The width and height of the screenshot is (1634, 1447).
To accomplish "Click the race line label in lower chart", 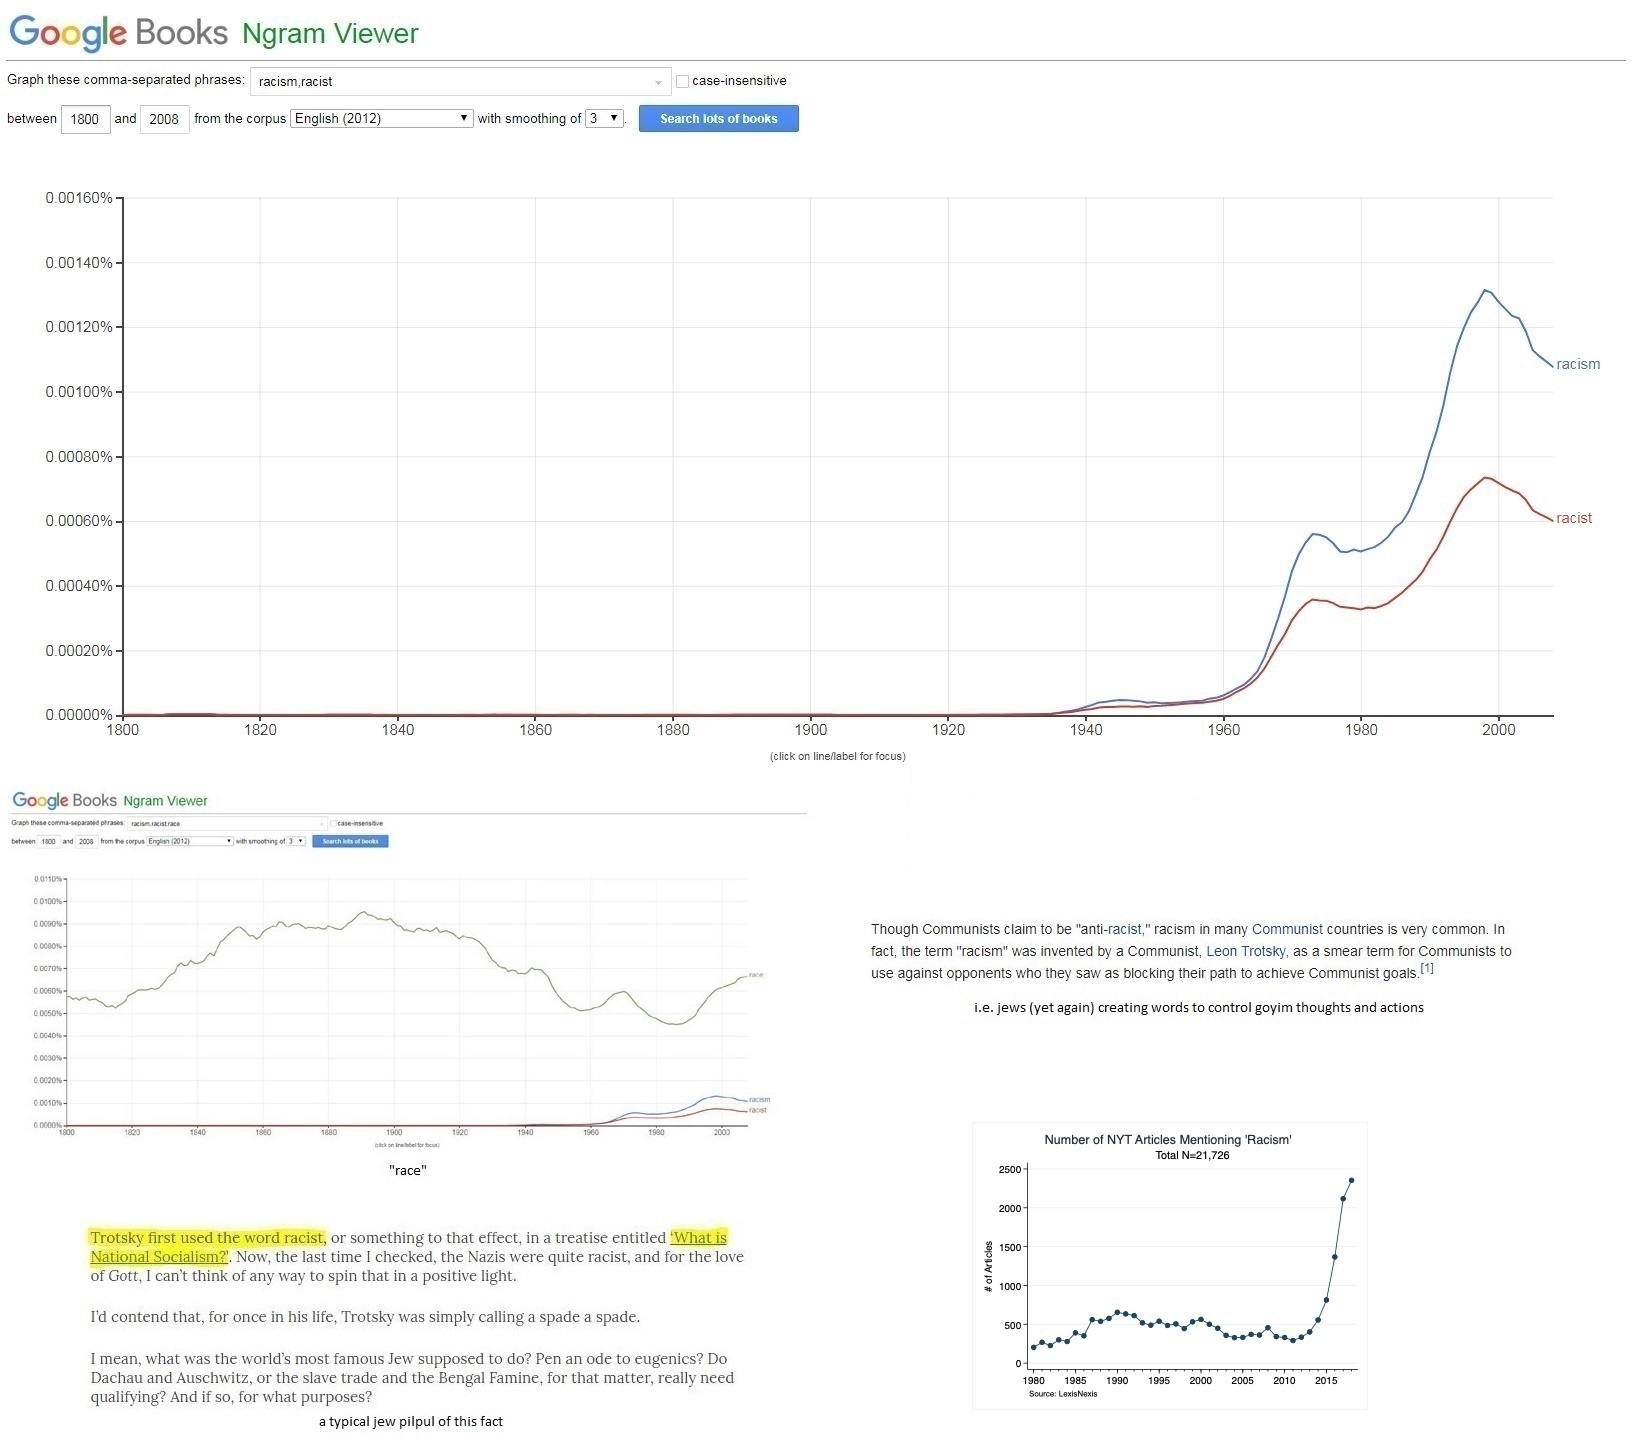I will (756, 974).
